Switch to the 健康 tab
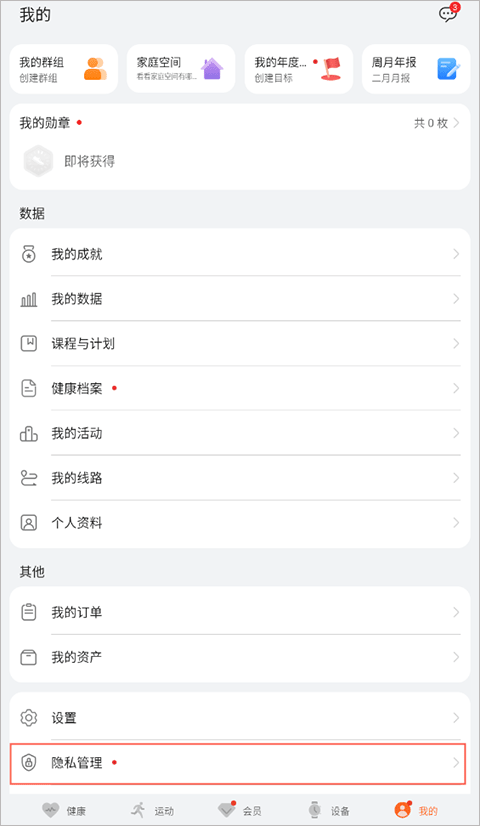This screenshot has height=826, width=480. pyautogui.click(x=64, y=810)
